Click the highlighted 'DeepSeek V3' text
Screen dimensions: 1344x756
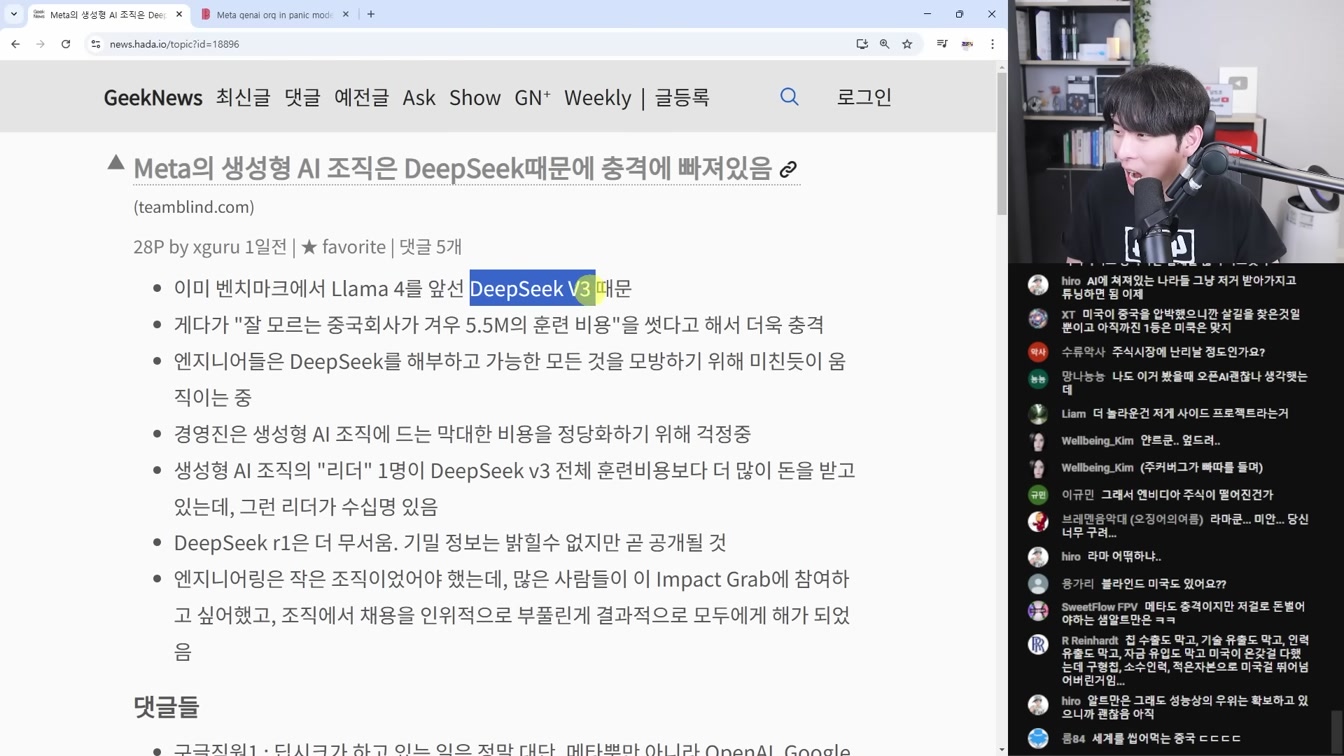[x=532, y=288]
